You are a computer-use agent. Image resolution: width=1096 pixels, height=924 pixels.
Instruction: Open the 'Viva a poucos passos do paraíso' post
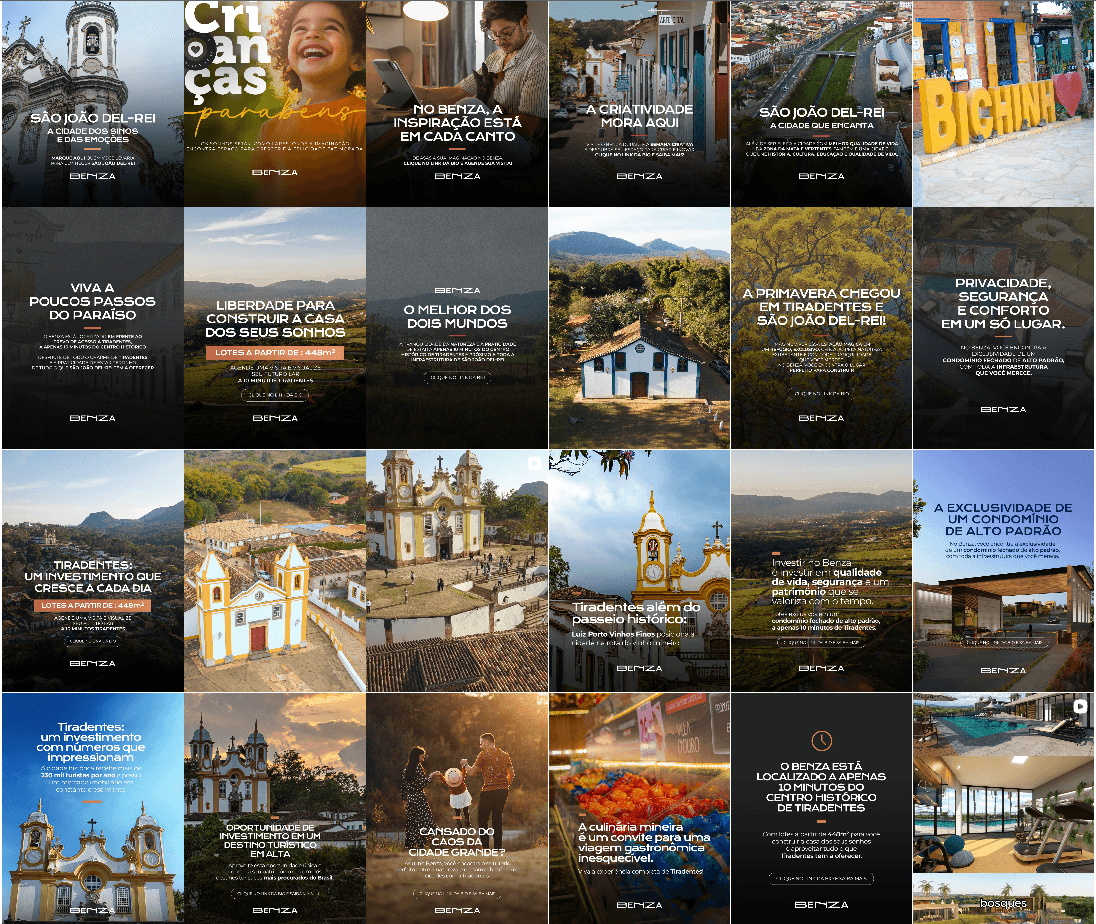click(92, 328)
